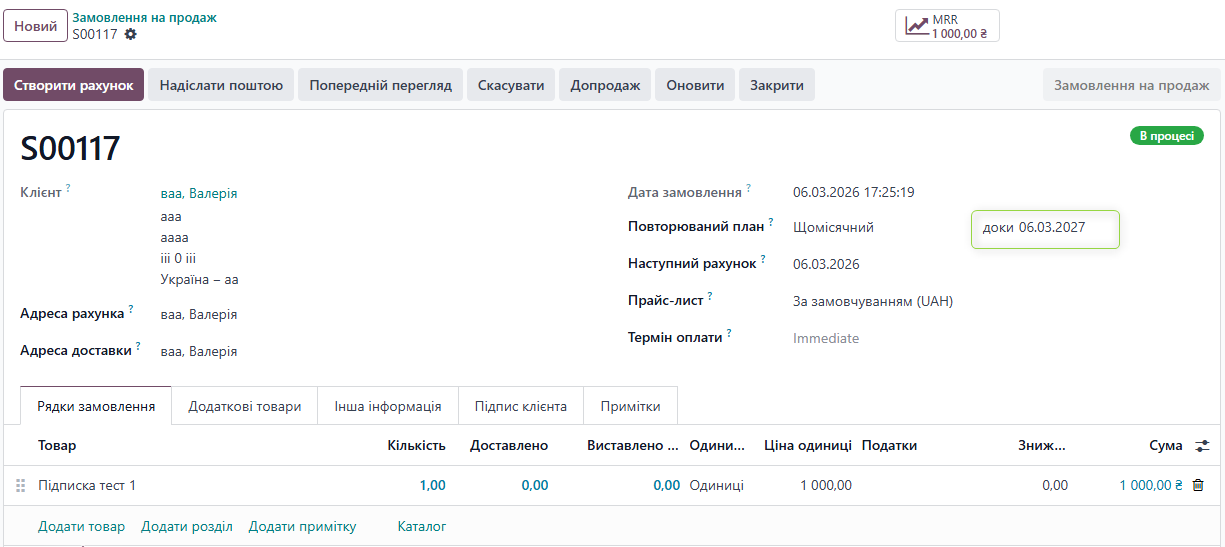
Task: Click Надіслати поштою button
Action: [x=221, y=85]
